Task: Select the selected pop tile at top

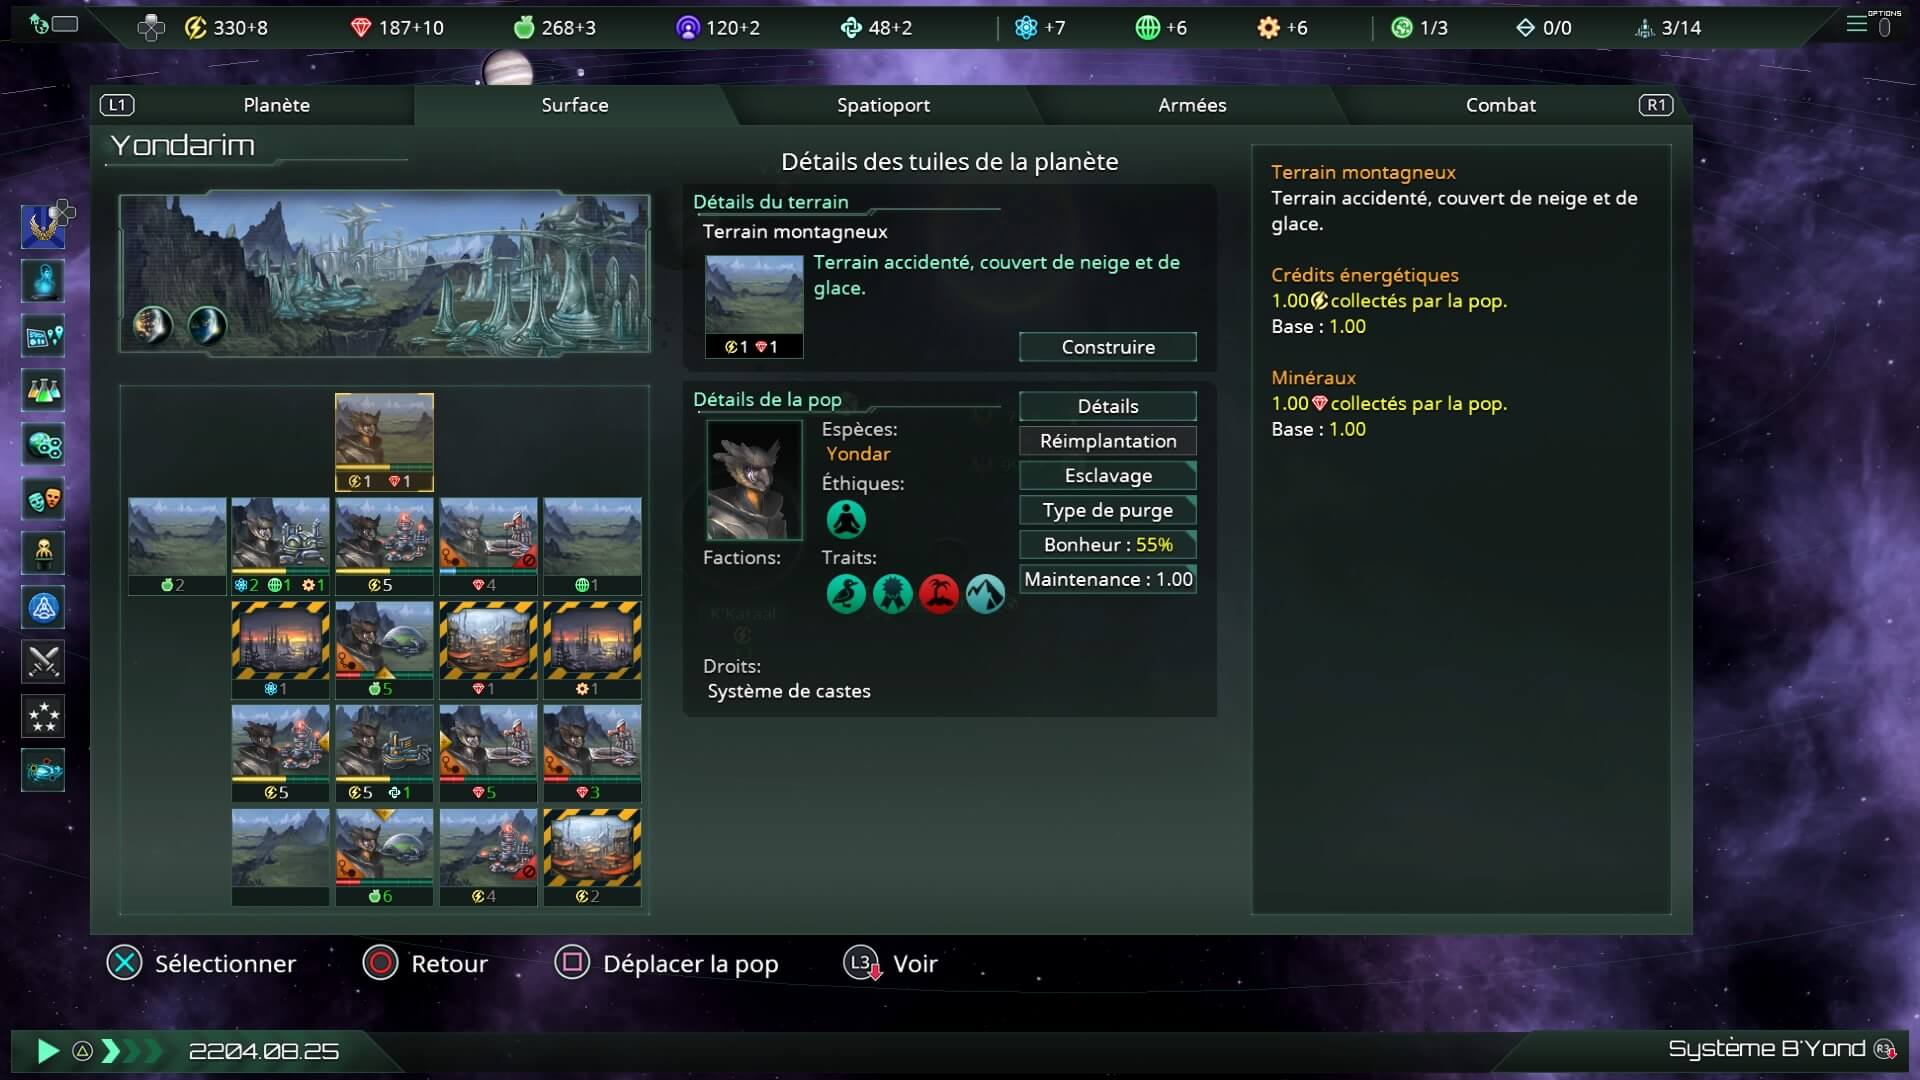Action: 384,442
